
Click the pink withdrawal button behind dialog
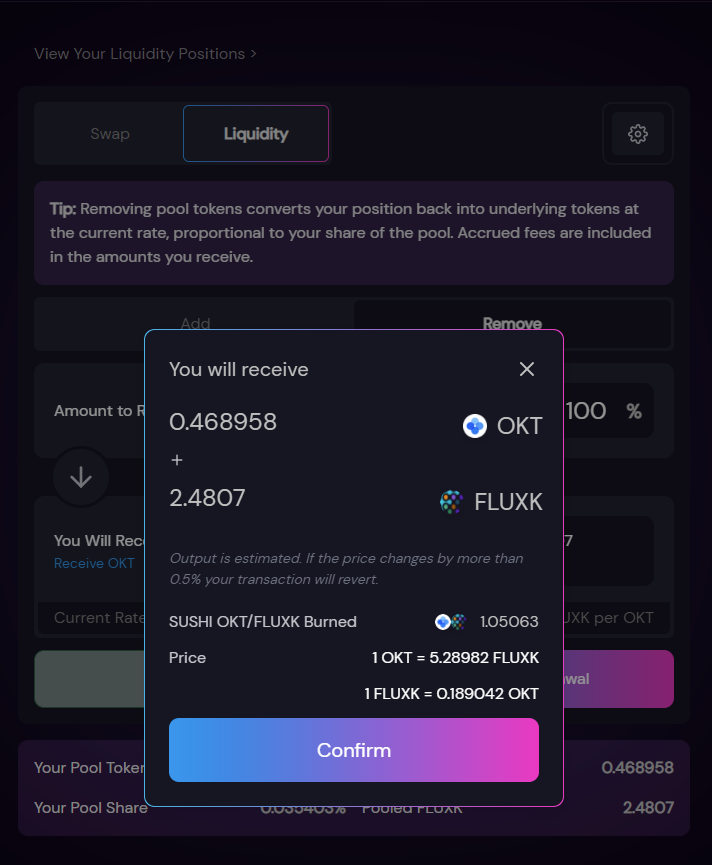[618, 679]
